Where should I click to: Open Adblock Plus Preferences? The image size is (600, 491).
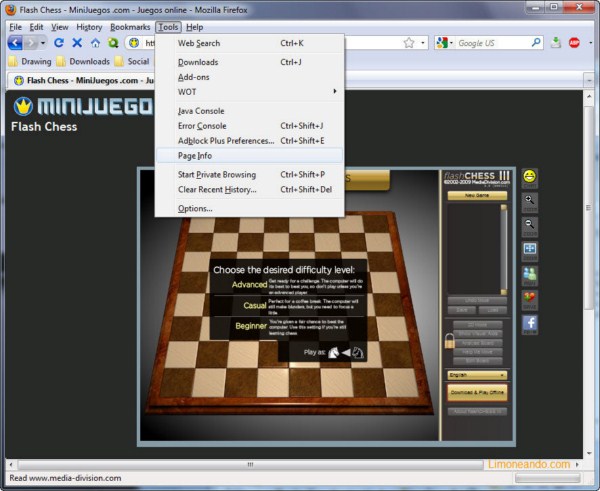[x=249, y=141]
